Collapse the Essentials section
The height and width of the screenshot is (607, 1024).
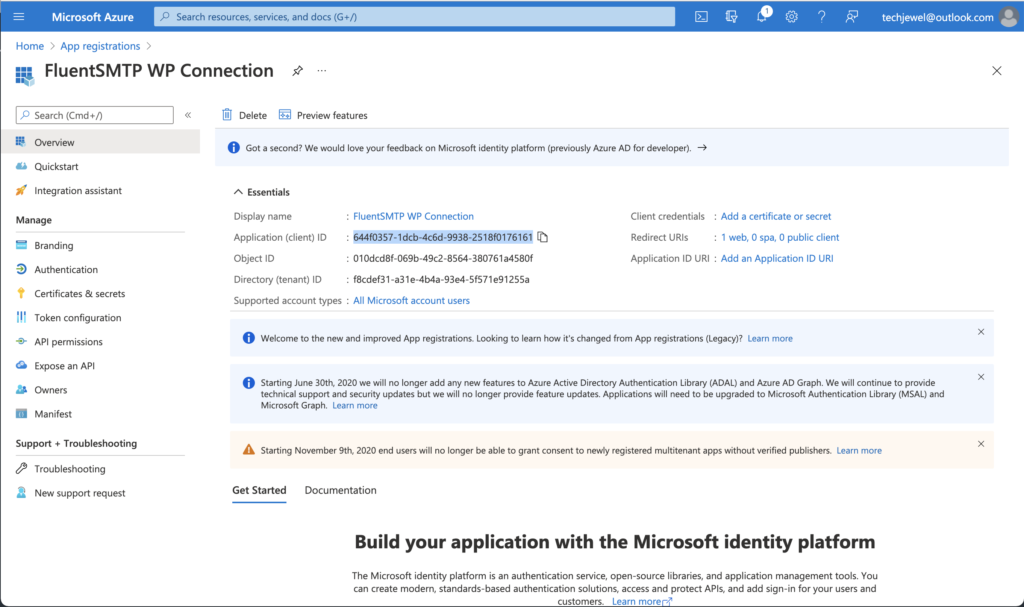tap(238, 192)
